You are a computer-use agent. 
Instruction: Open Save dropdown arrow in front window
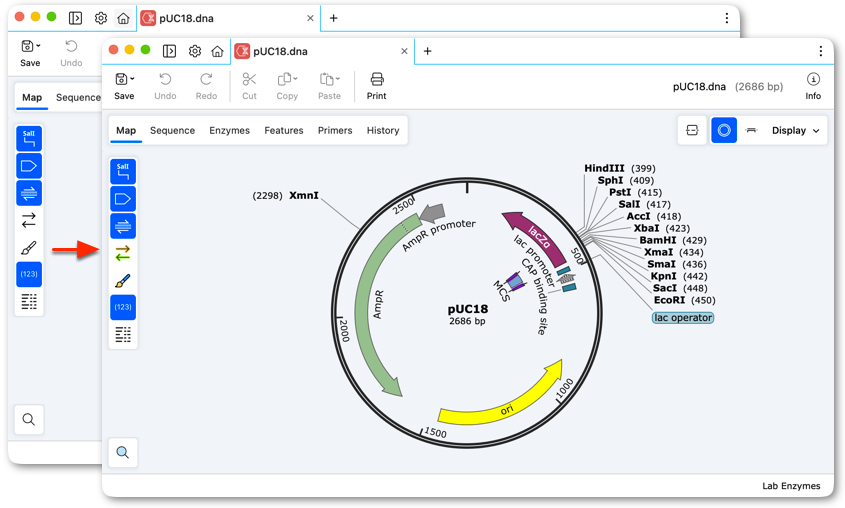pyautogui.click(x=132, y=79)
